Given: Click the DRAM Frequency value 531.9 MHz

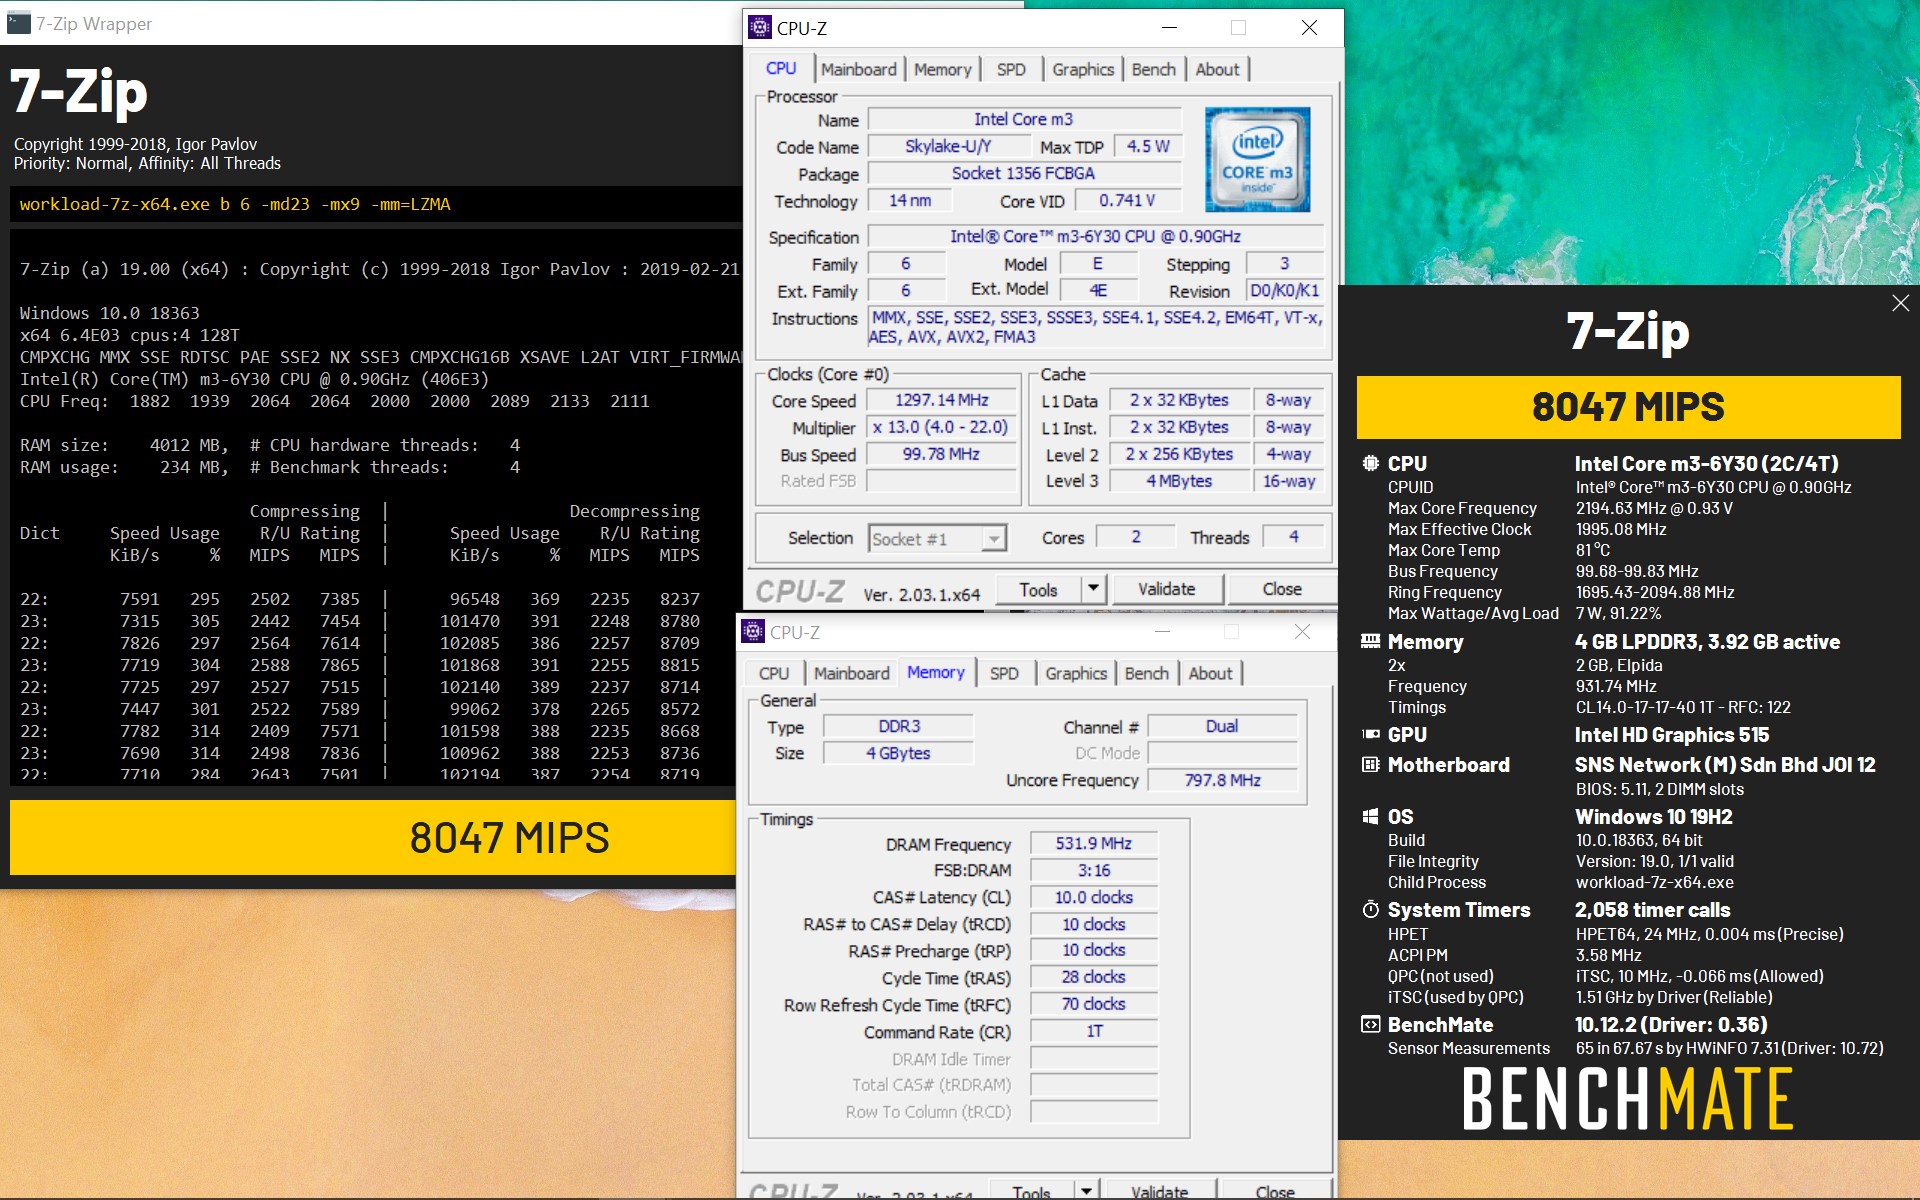Looking at the screenshot, I should coord(1094,843).
